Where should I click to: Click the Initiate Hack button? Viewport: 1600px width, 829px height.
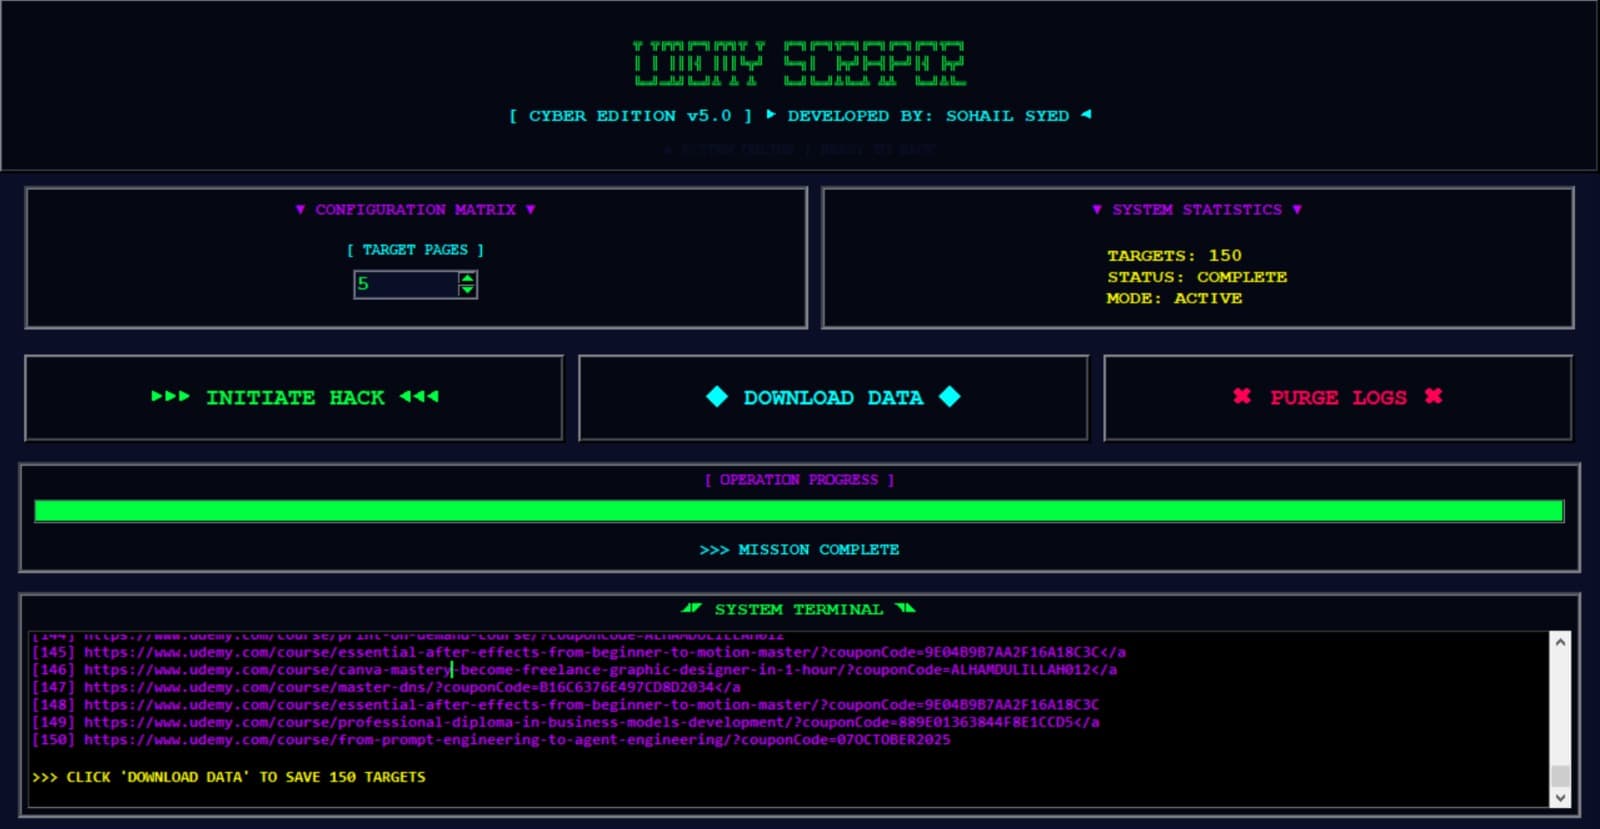(x=294, y=398)
